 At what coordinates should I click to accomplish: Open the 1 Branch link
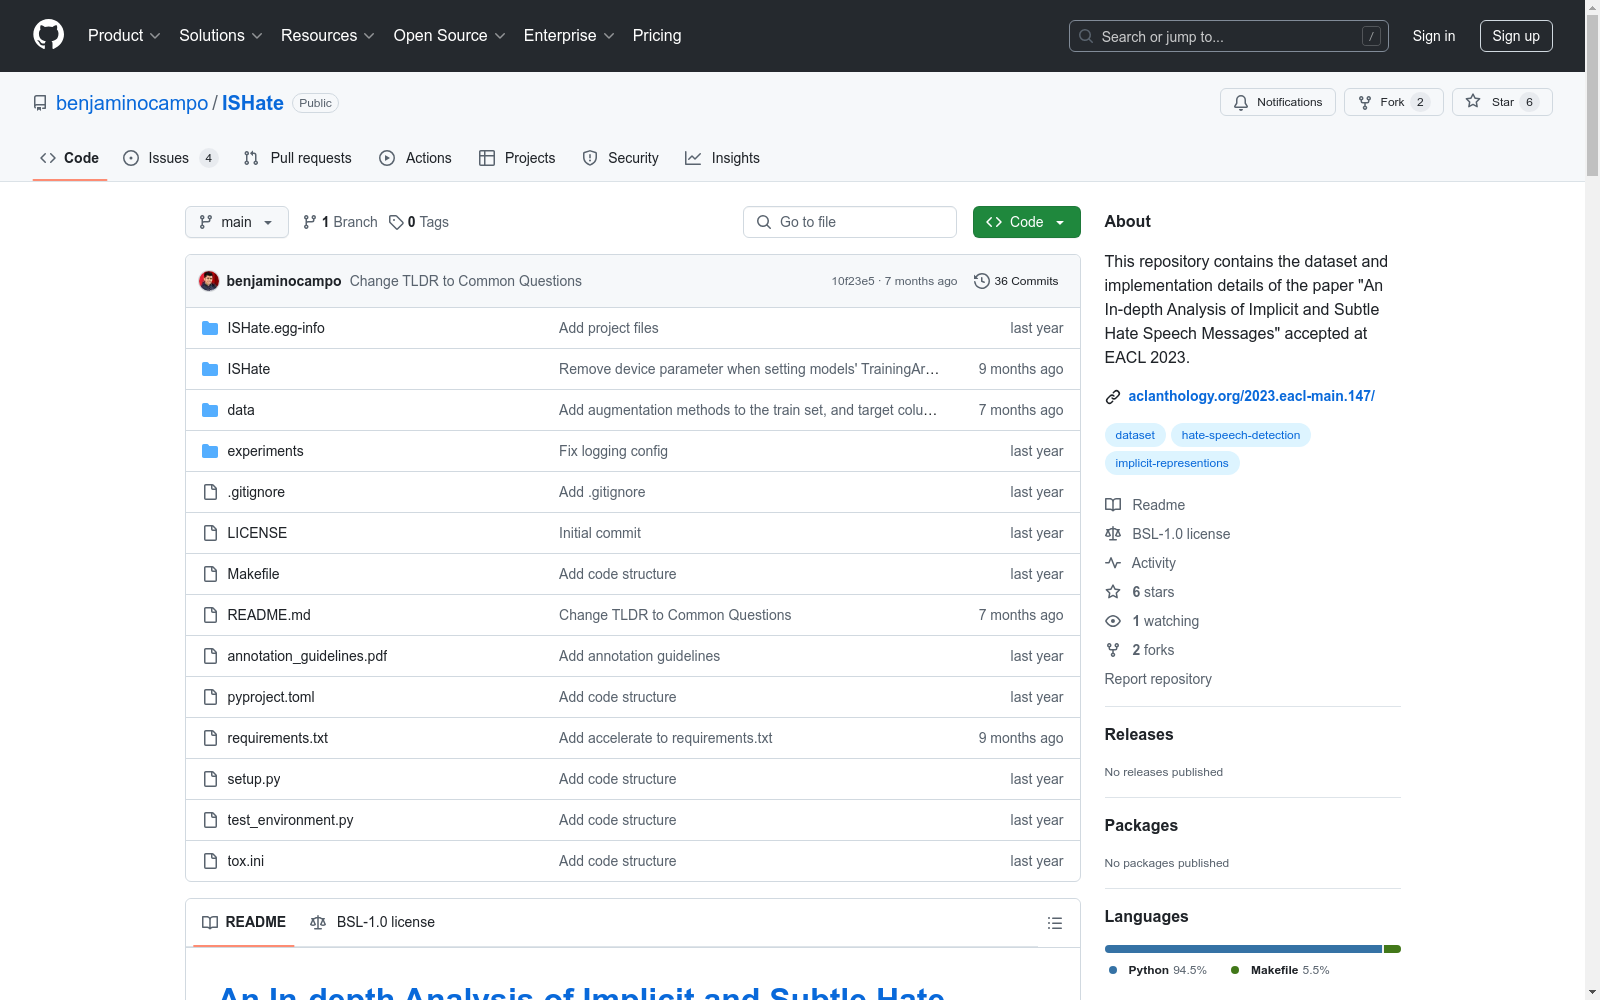(340, 222)
